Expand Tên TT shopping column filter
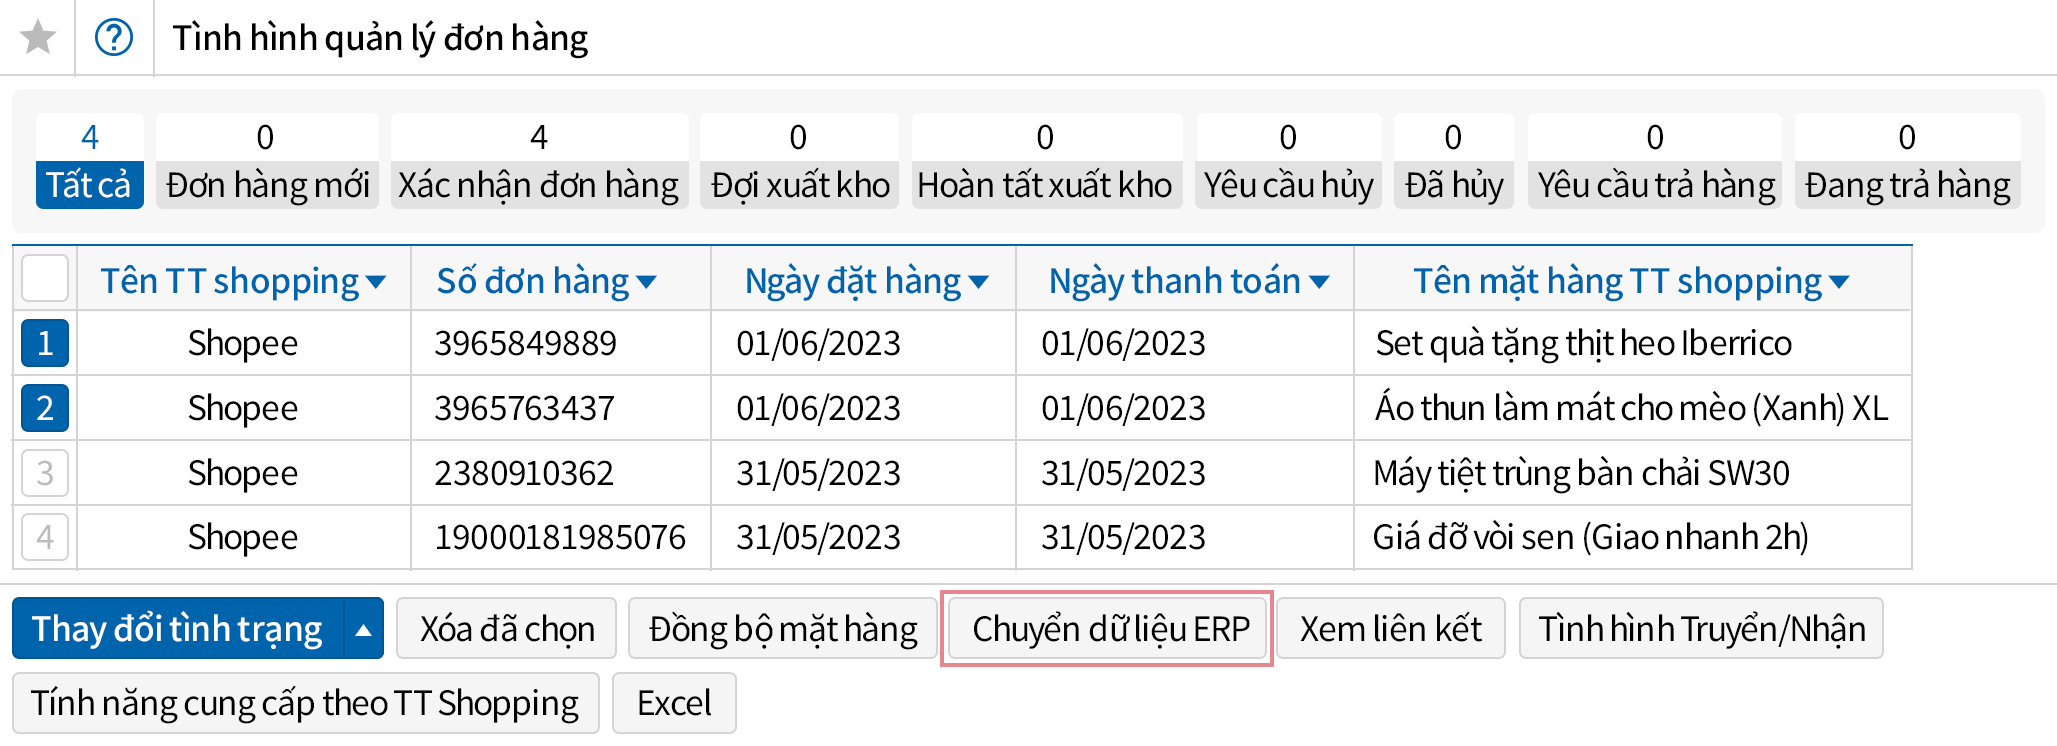The height and width of the screenshot is (746, 2057). 376,283
